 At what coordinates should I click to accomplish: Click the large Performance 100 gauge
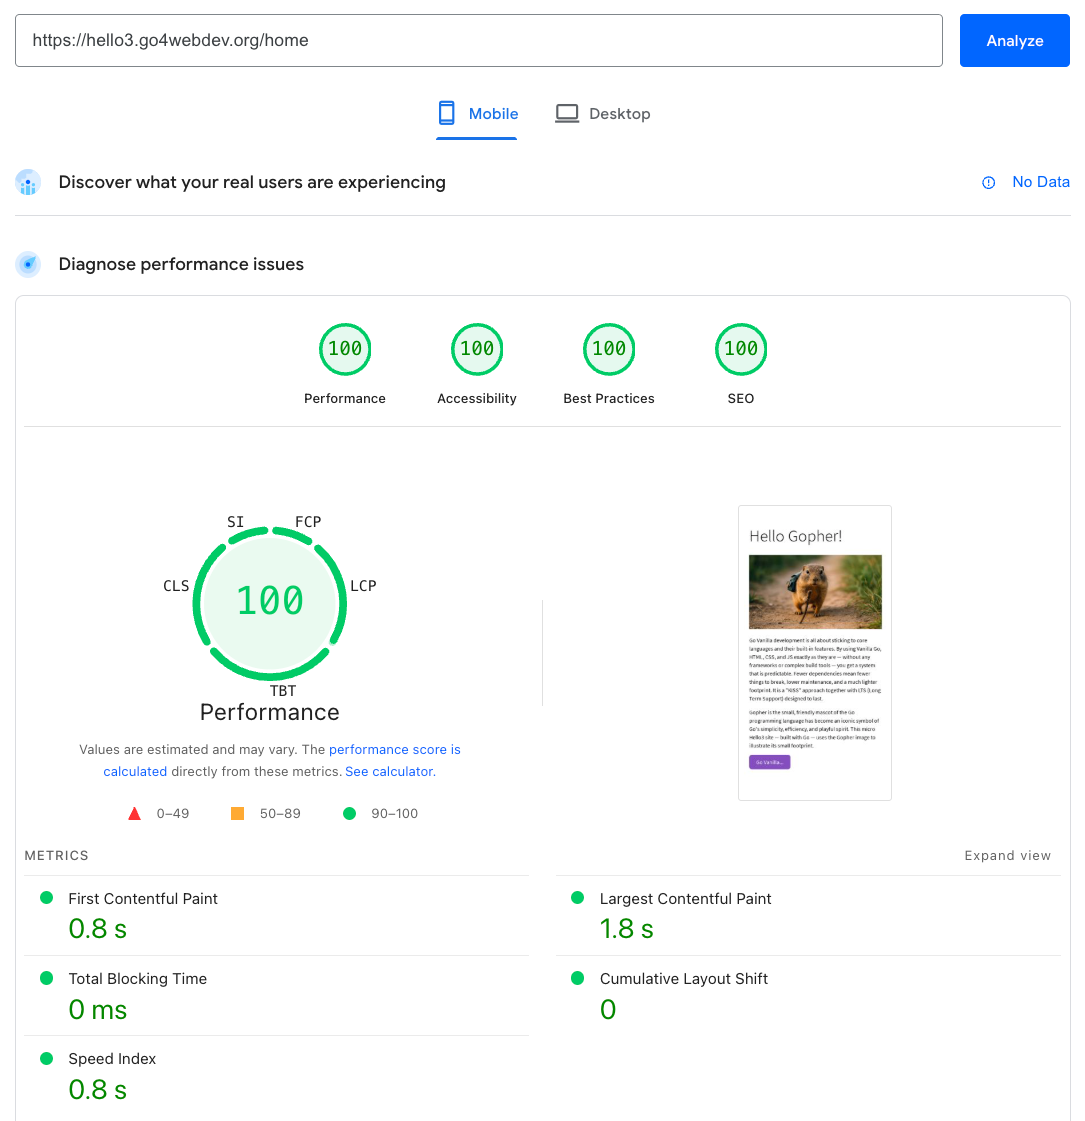[x=270, y=603]
